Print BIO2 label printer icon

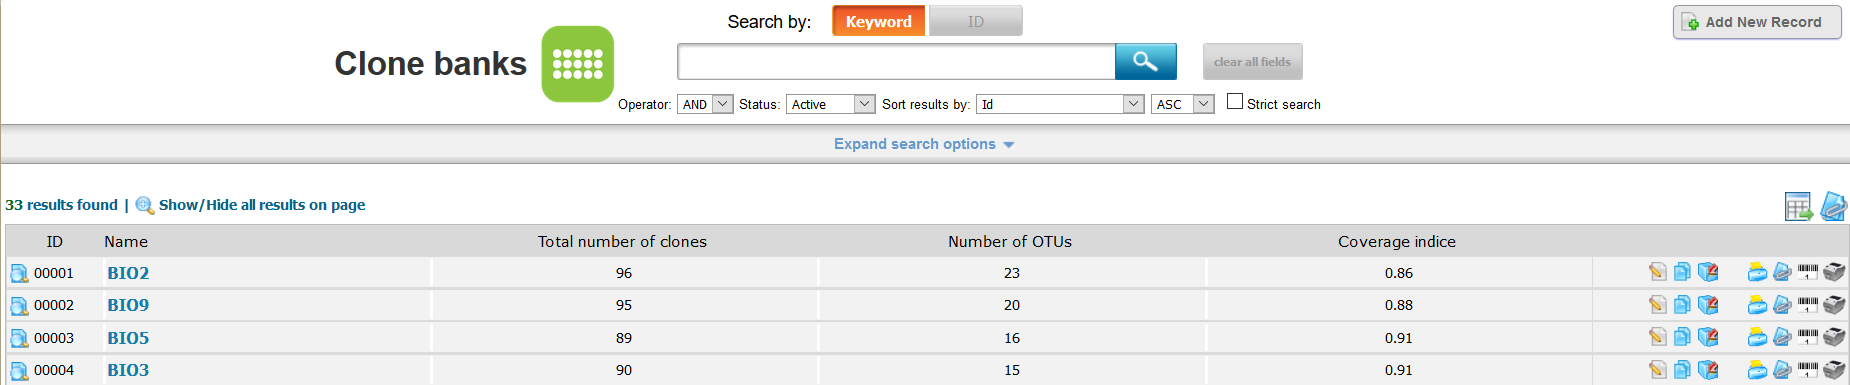tap(1833, 272)
